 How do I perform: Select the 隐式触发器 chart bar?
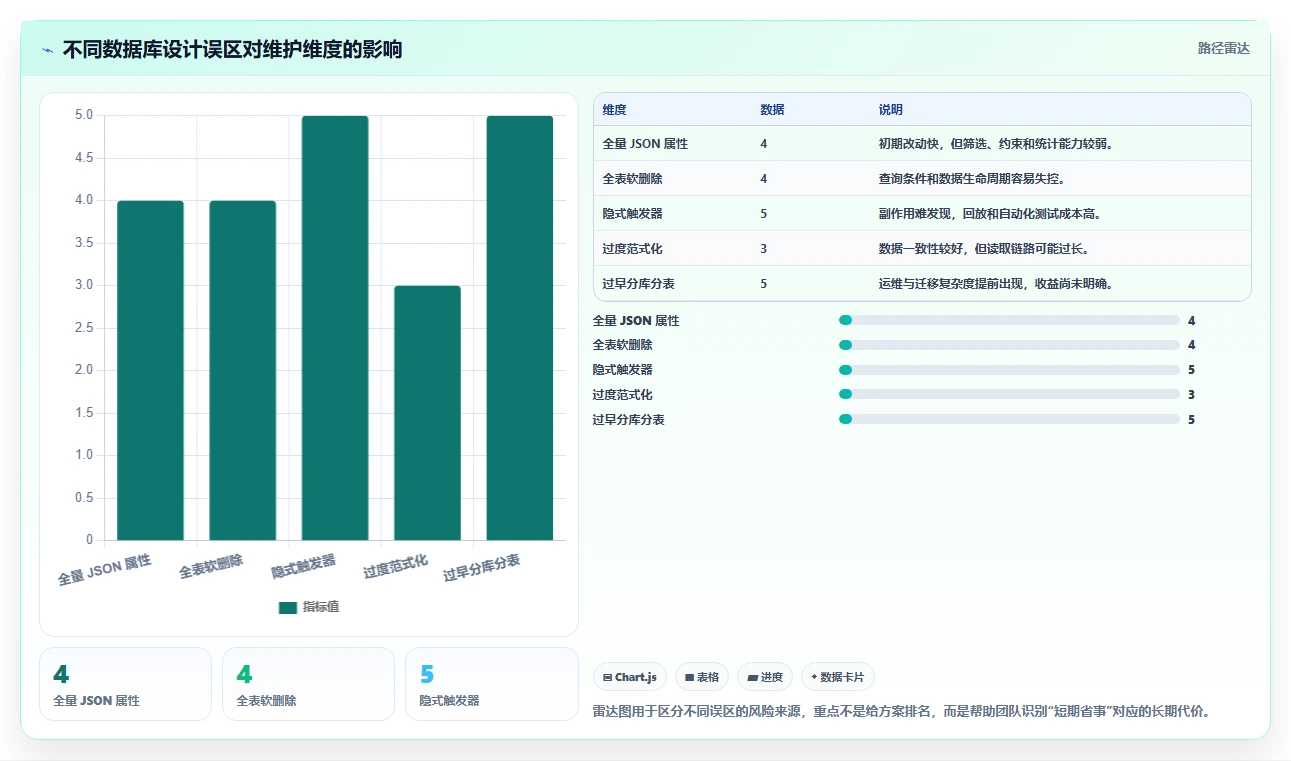[335, 328]
